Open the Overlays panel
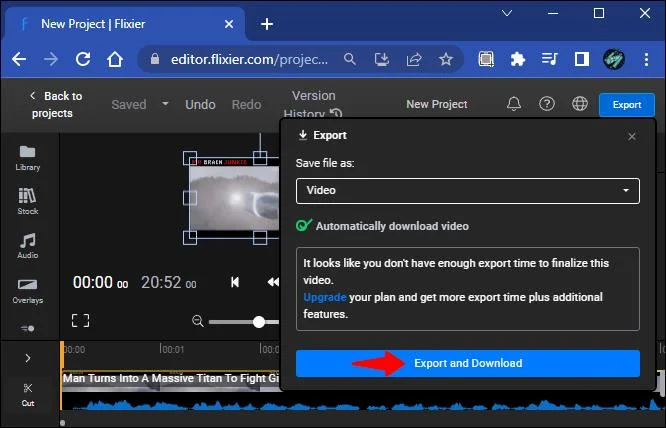666x428 pixels. click(x=28, y=291)
